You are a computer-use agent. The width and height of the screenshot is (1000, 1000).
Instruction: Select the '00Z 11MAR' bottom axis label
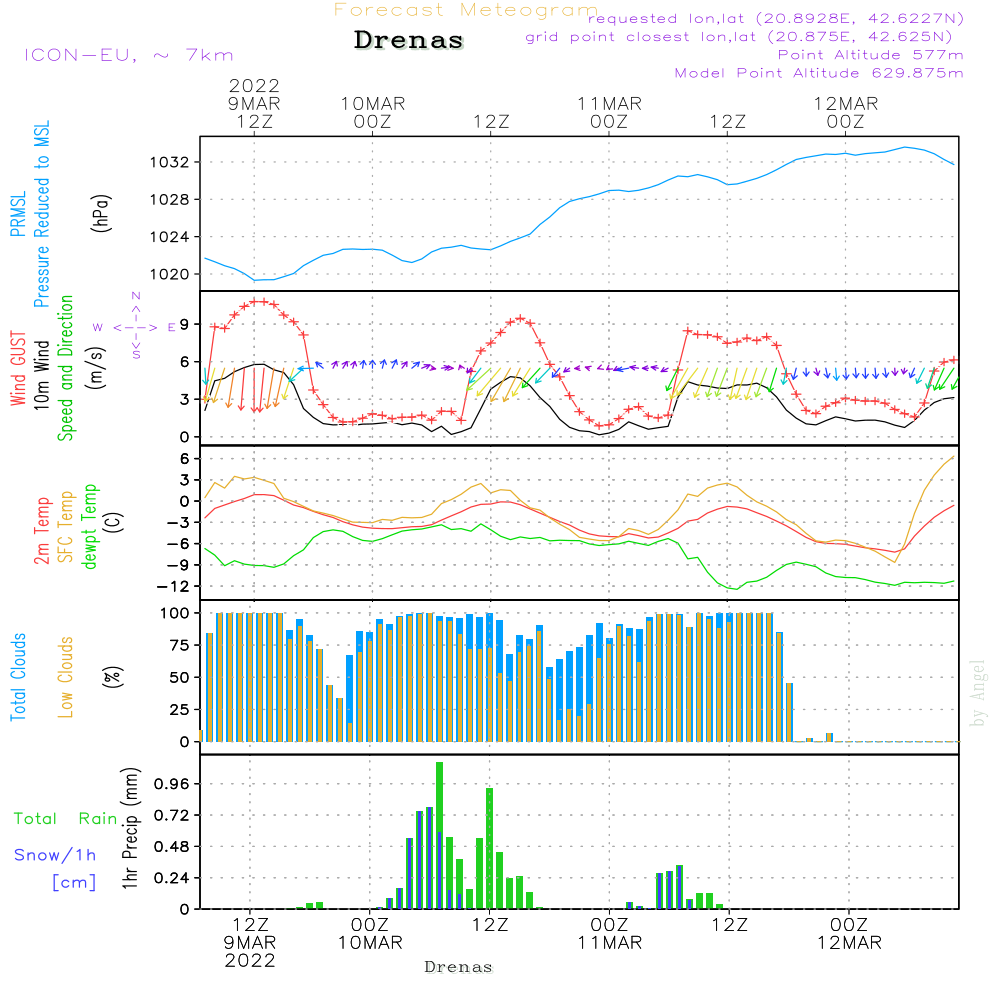[610, 934]
